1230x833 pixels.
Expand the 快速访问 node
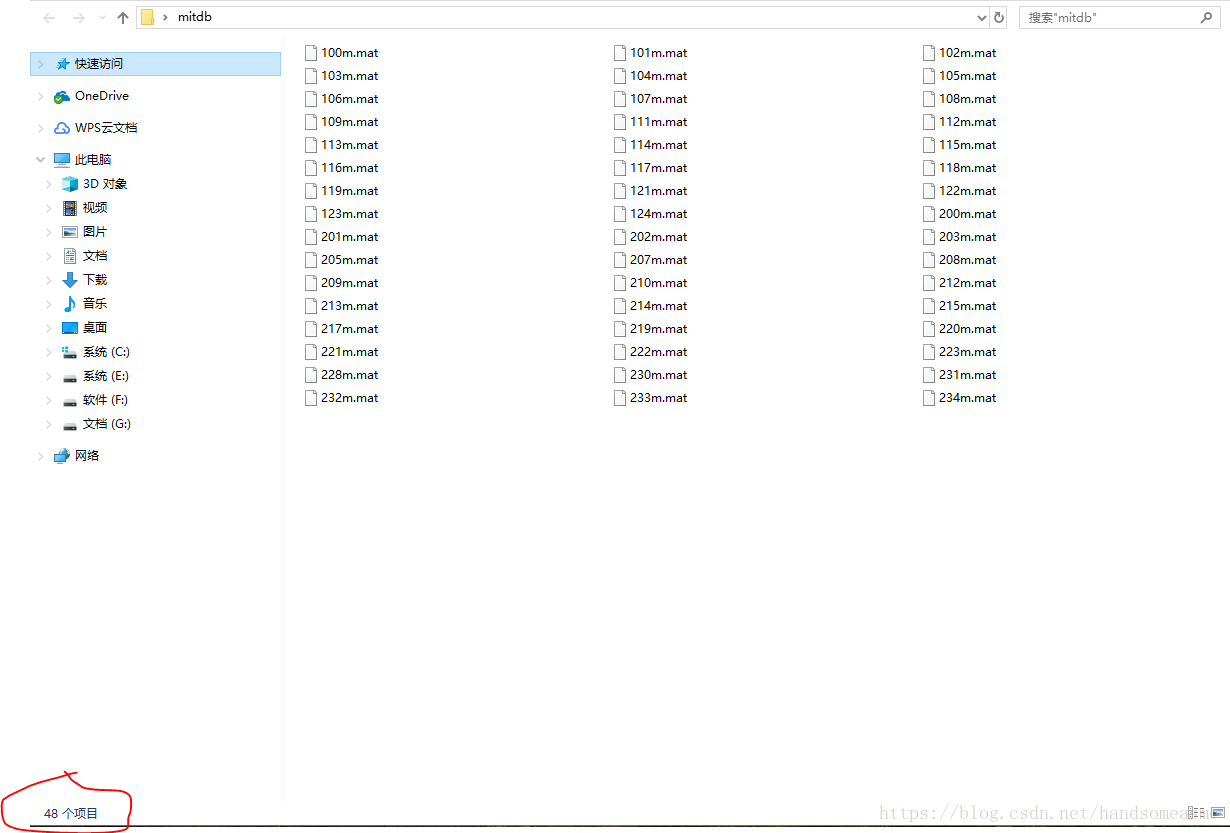pyautogui.click(x=41, y=64)
